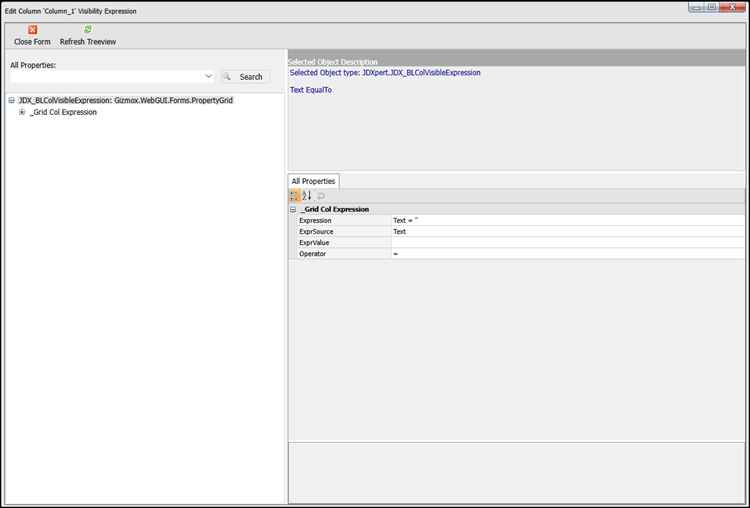
Task: Select the ExprValue property name cell
Action: click(344, 243)
